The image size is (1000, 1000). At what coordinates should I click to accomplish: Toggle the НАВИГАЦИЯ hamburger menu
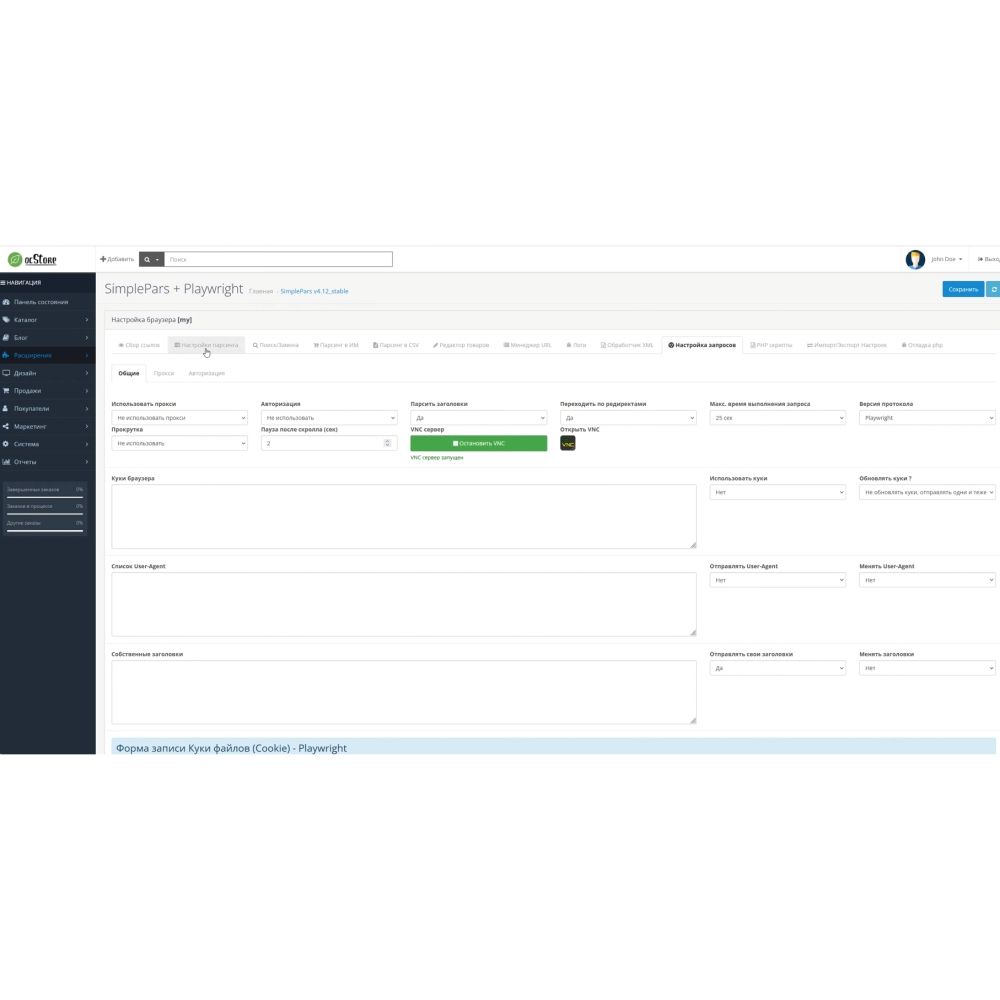22,283
